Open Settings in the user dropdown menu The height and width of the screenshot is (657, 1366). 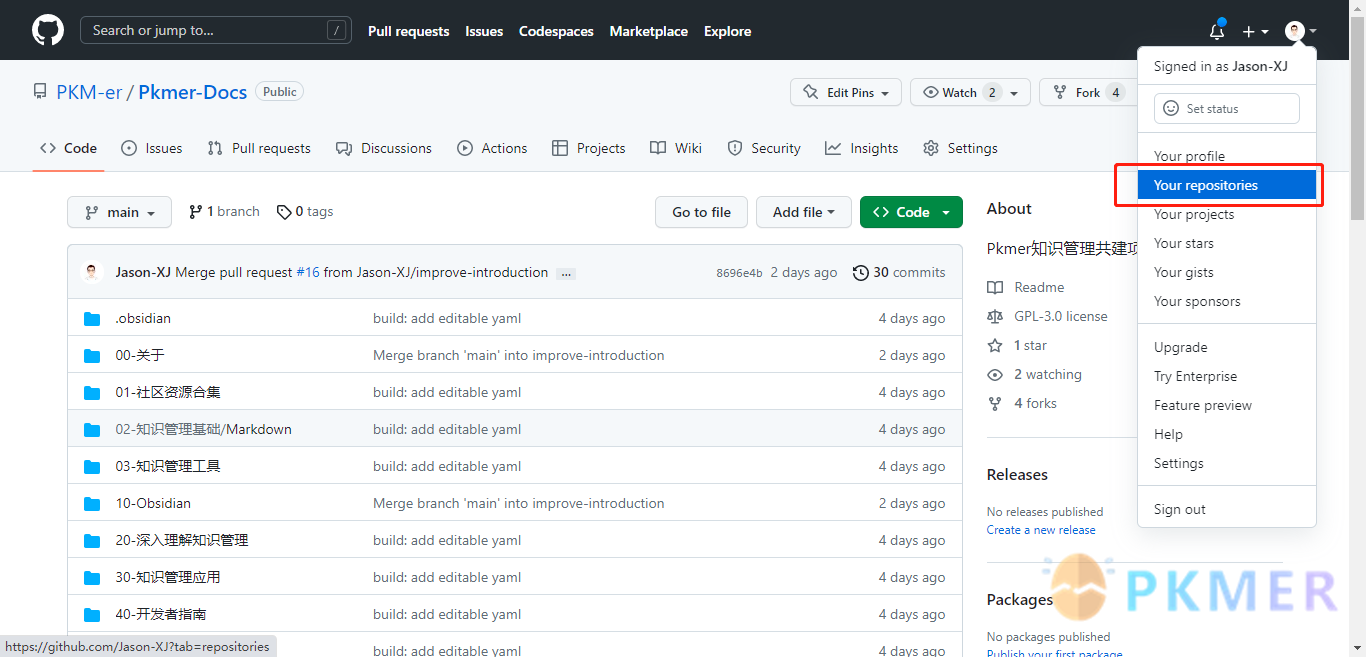click(x=1227, y=463)
